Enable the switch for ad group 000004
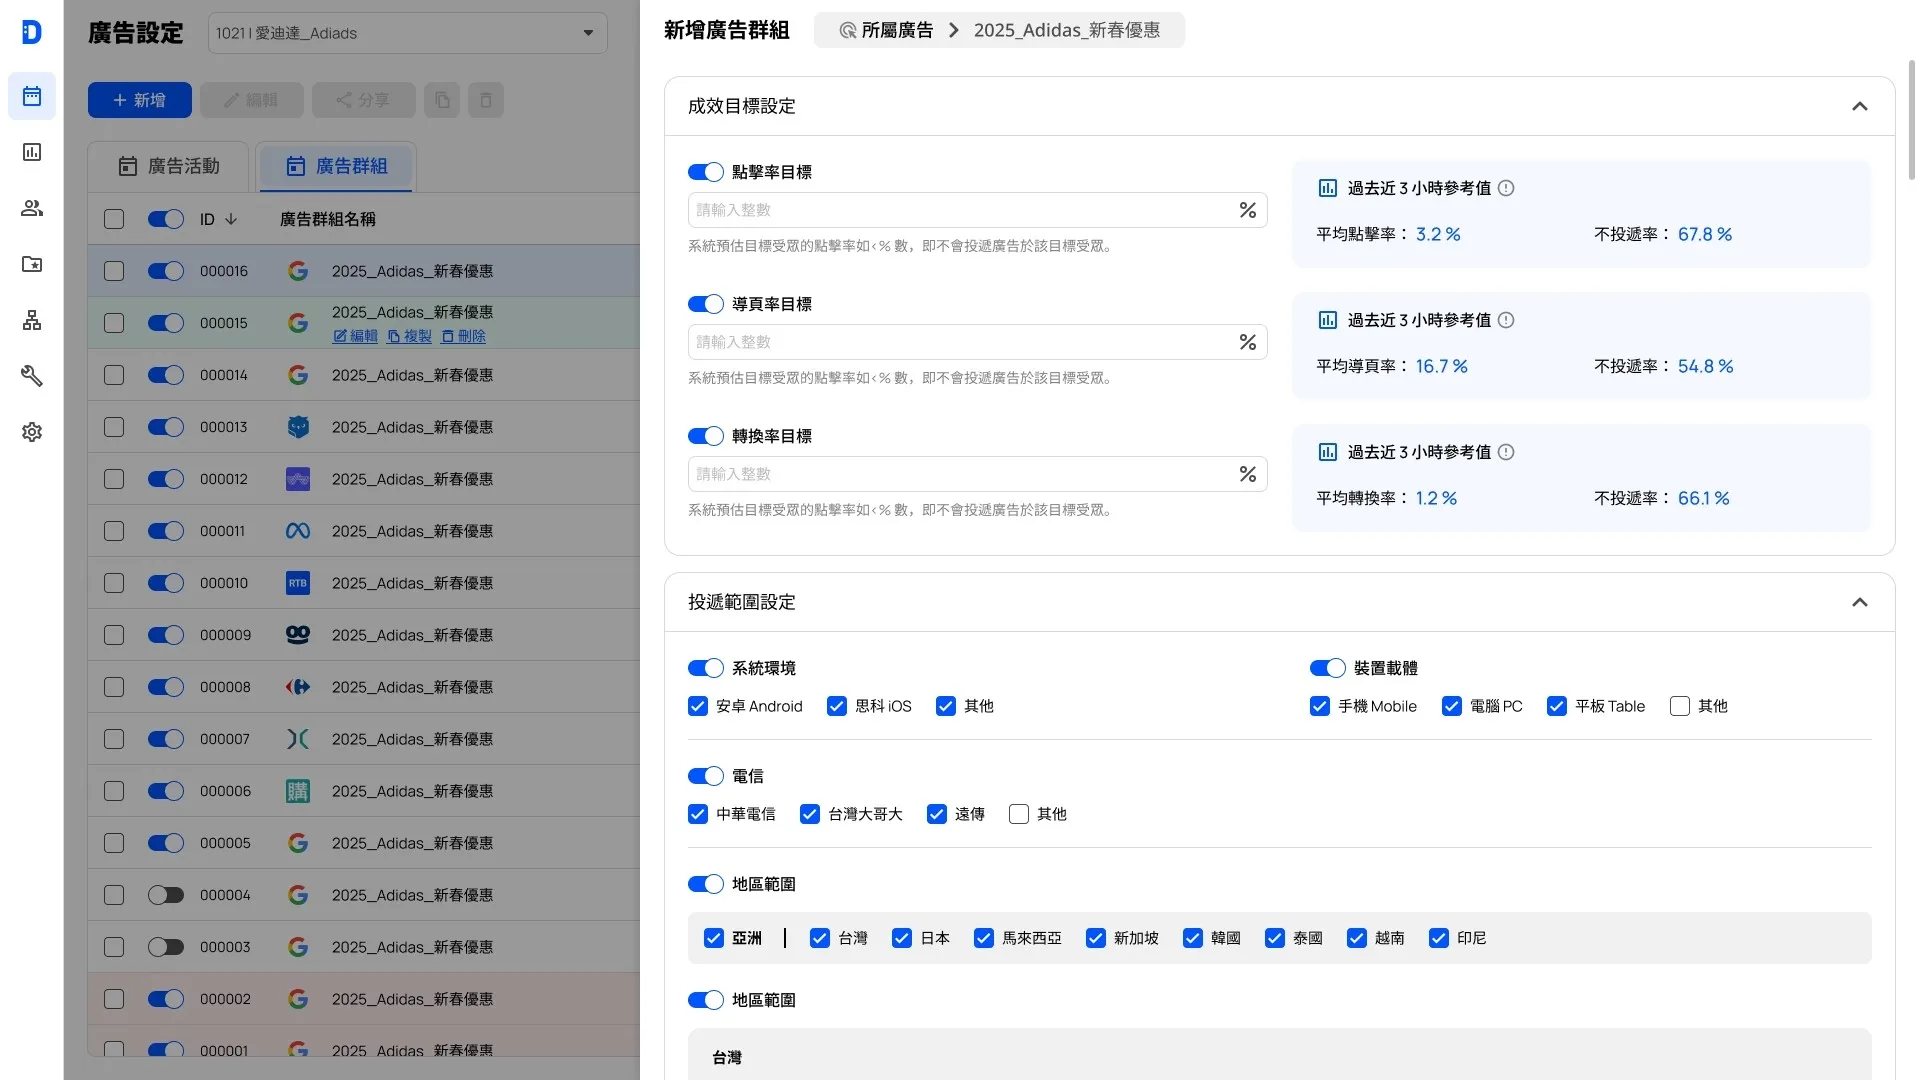The height and width of the screenshot is (1080, 1920). (166, 895)
